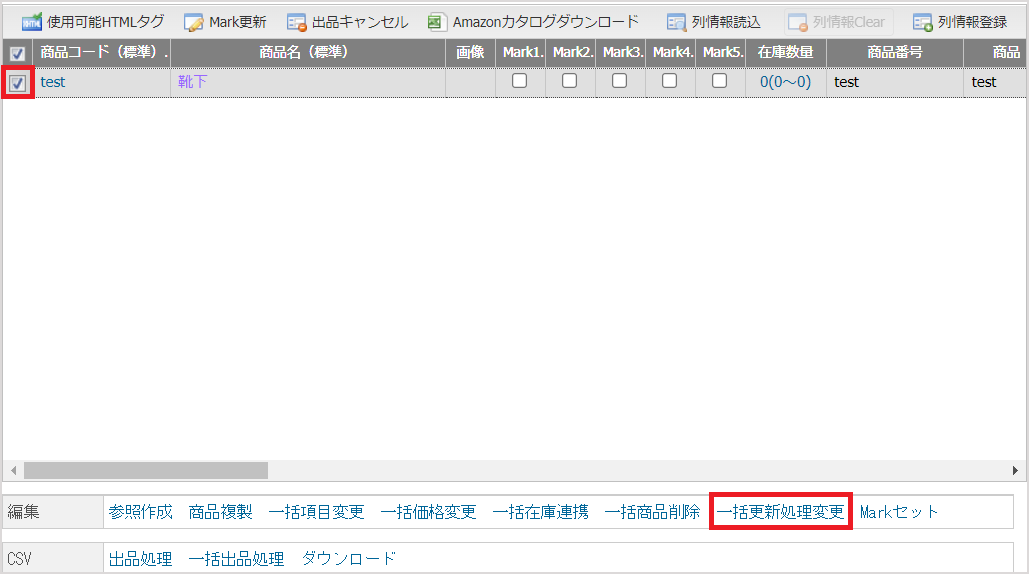Click 参照作成 edit link

tap(140, 512)
